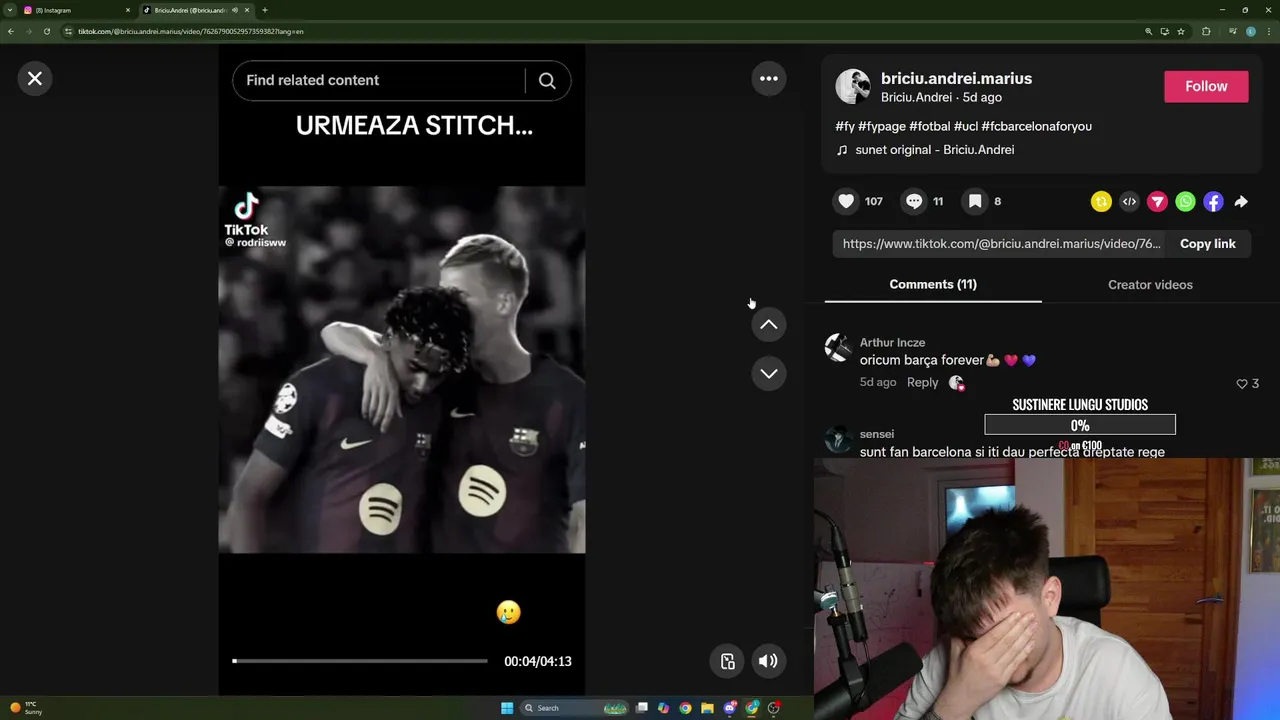Switch to the Comments (11) tab

click(x=933, y=284)
